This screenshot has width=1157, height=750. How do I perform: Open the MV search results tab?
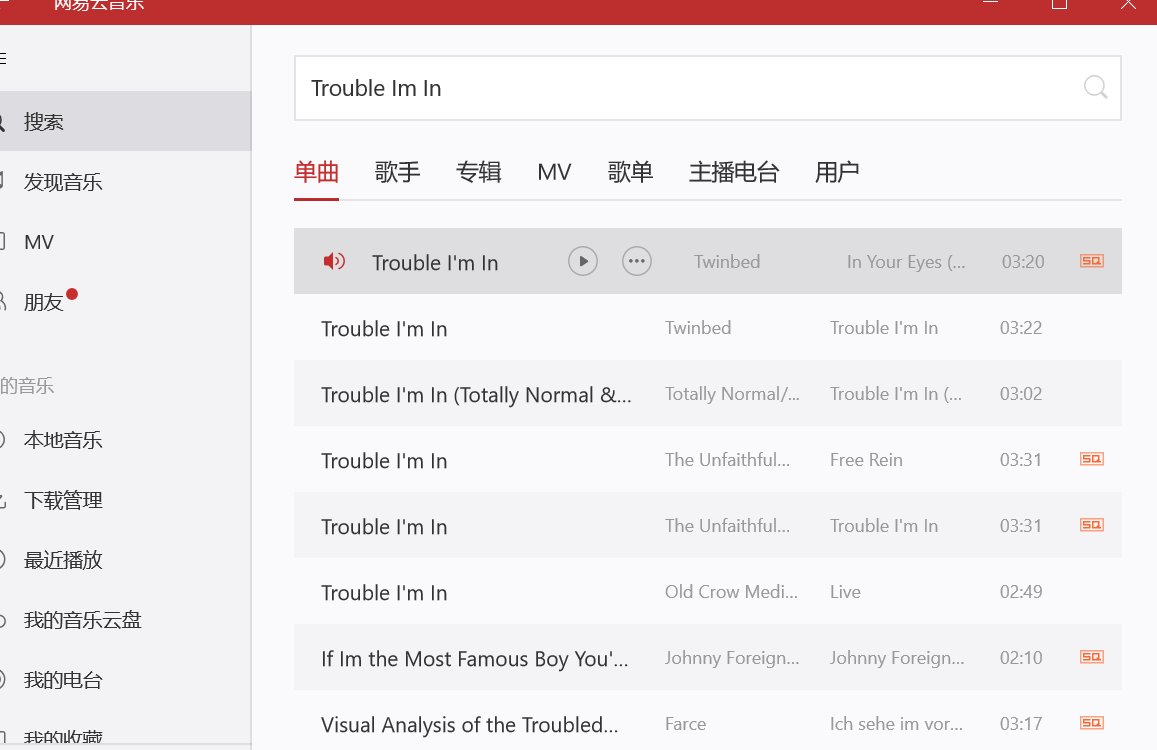554,172
